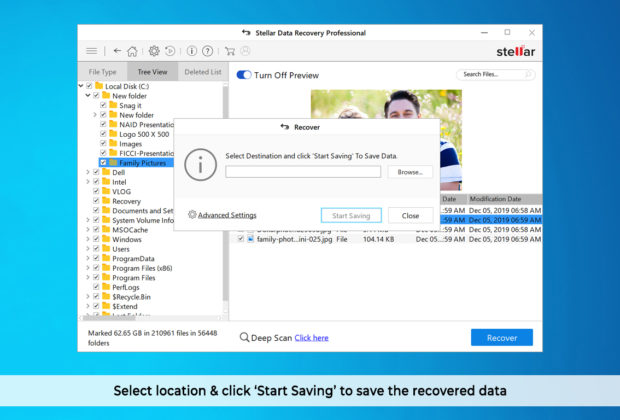
Task: Click the VLOG folder icon
Action: pos(106,191)
